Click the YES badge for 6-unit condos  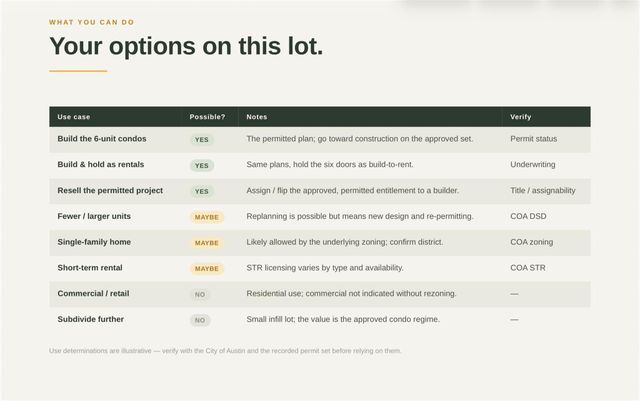tap(202, 140)
